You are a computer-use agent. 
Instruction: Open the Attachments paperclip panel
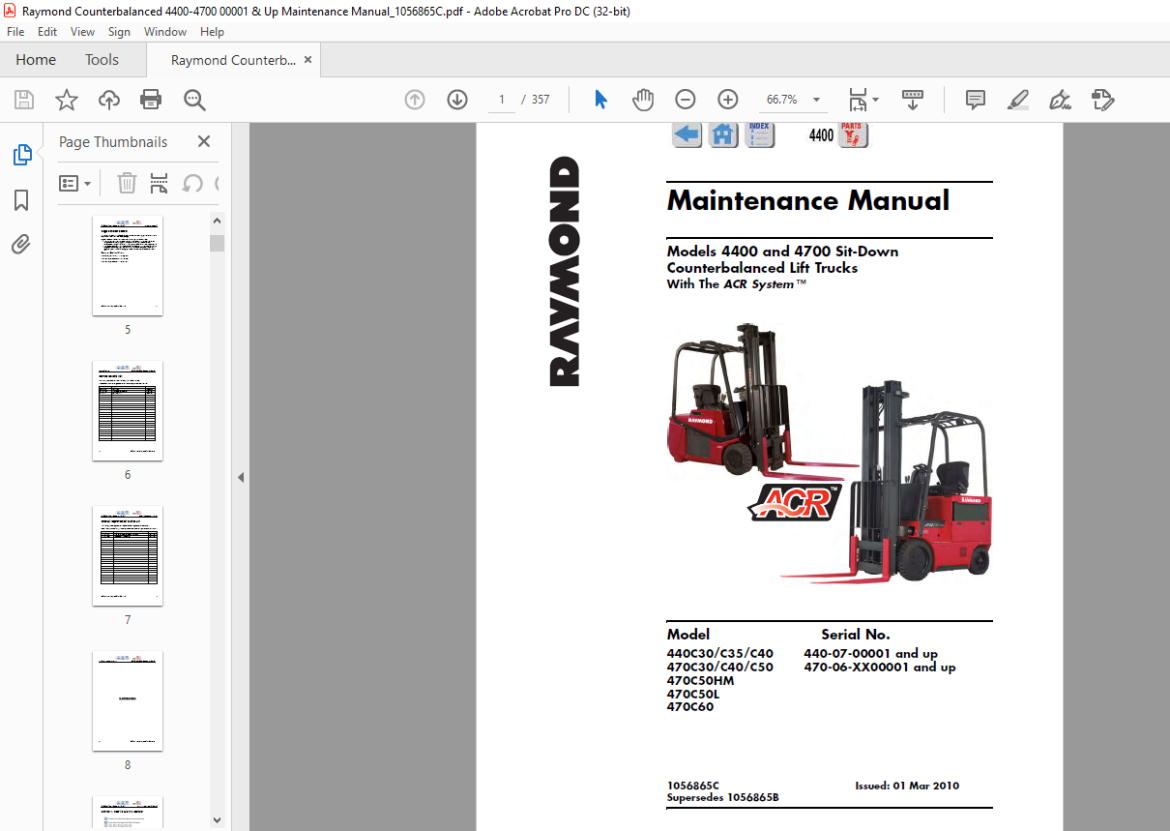(21, 244)
